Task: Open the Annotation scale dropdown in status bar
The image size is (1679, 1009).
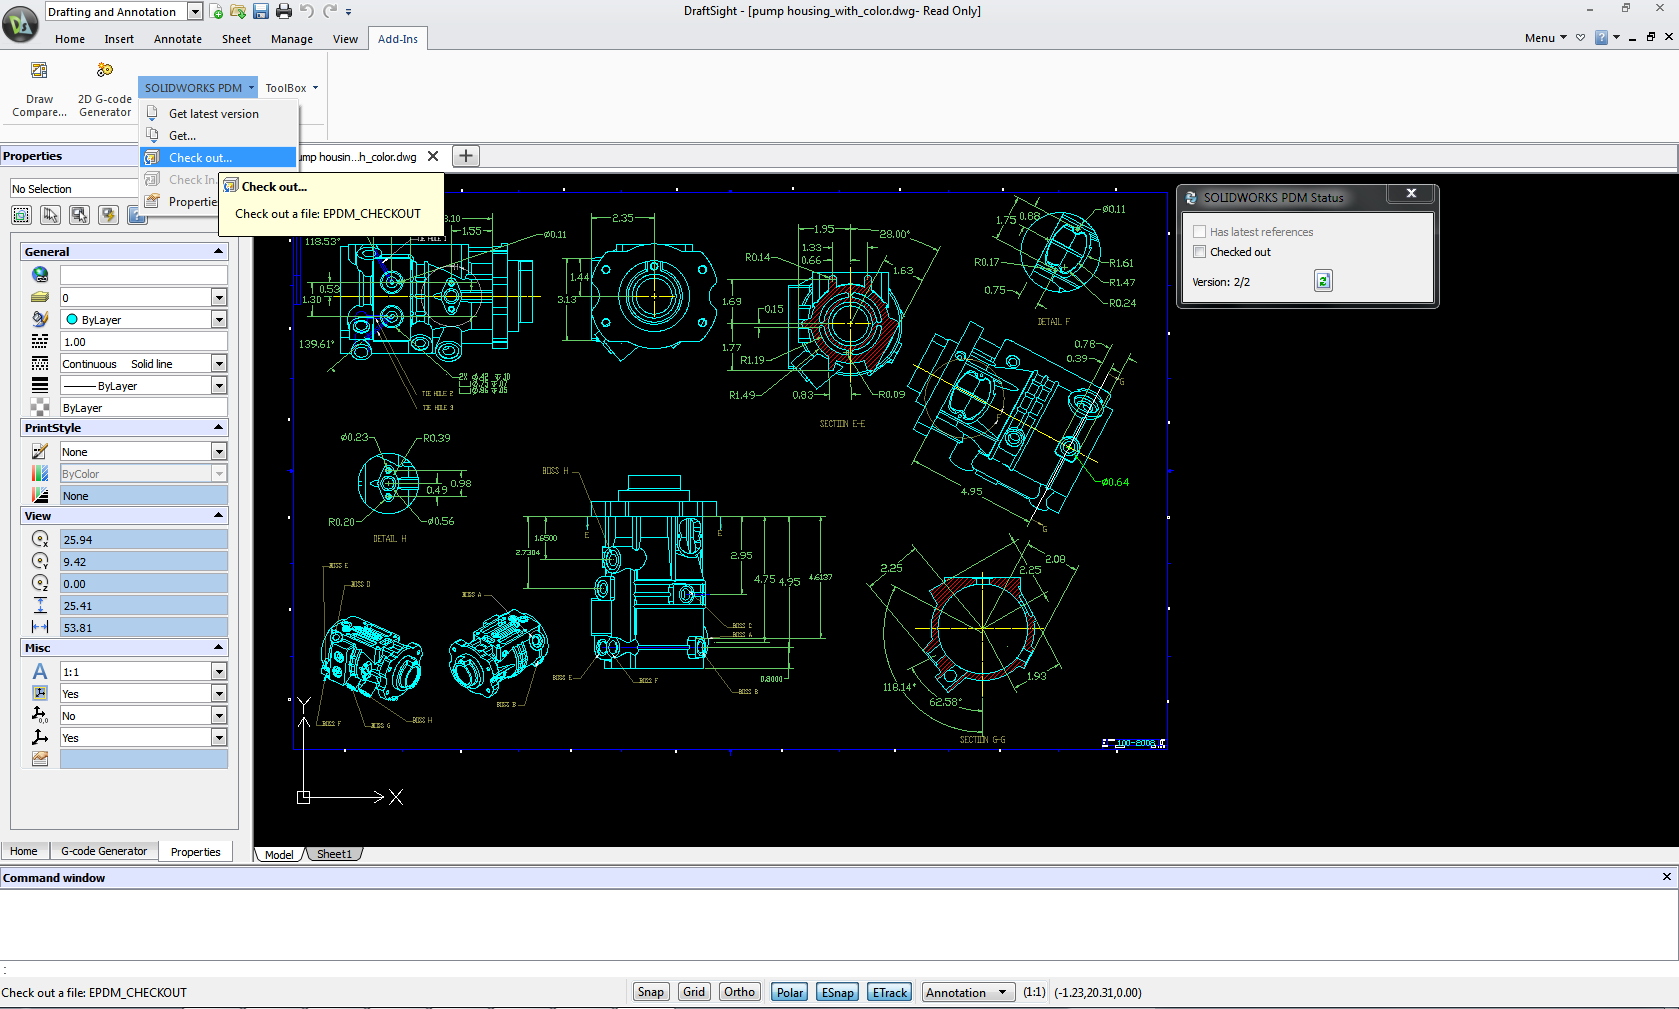Action: tap(969, 992)
